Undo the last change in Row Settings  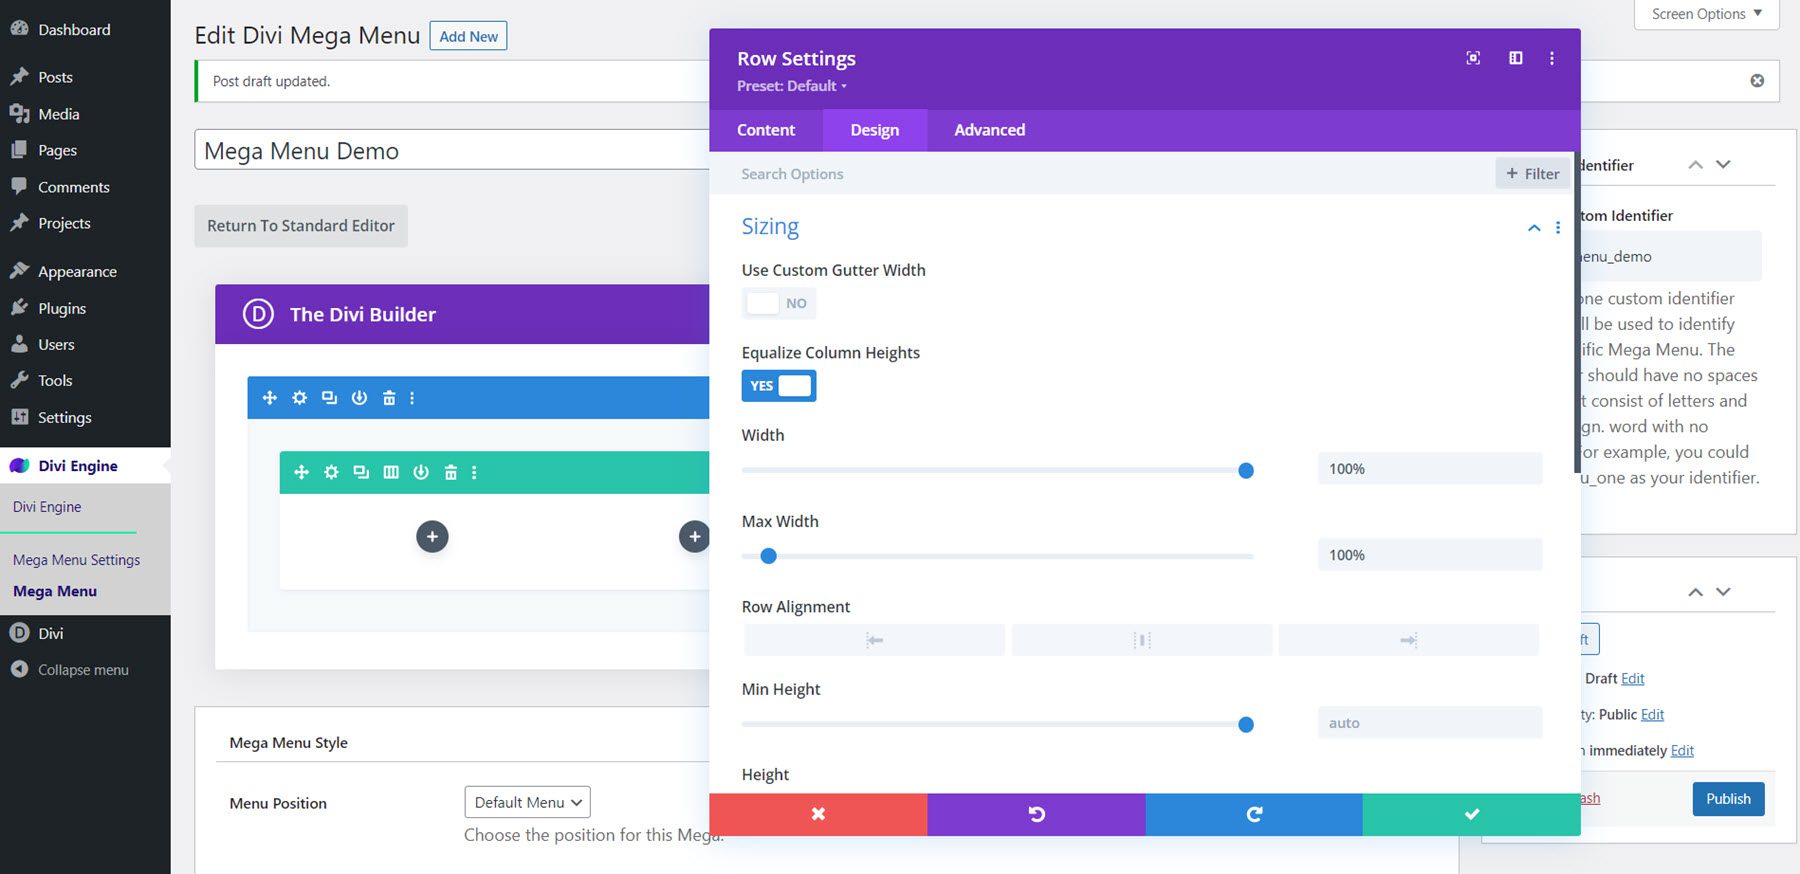(x=1036, y=814)
